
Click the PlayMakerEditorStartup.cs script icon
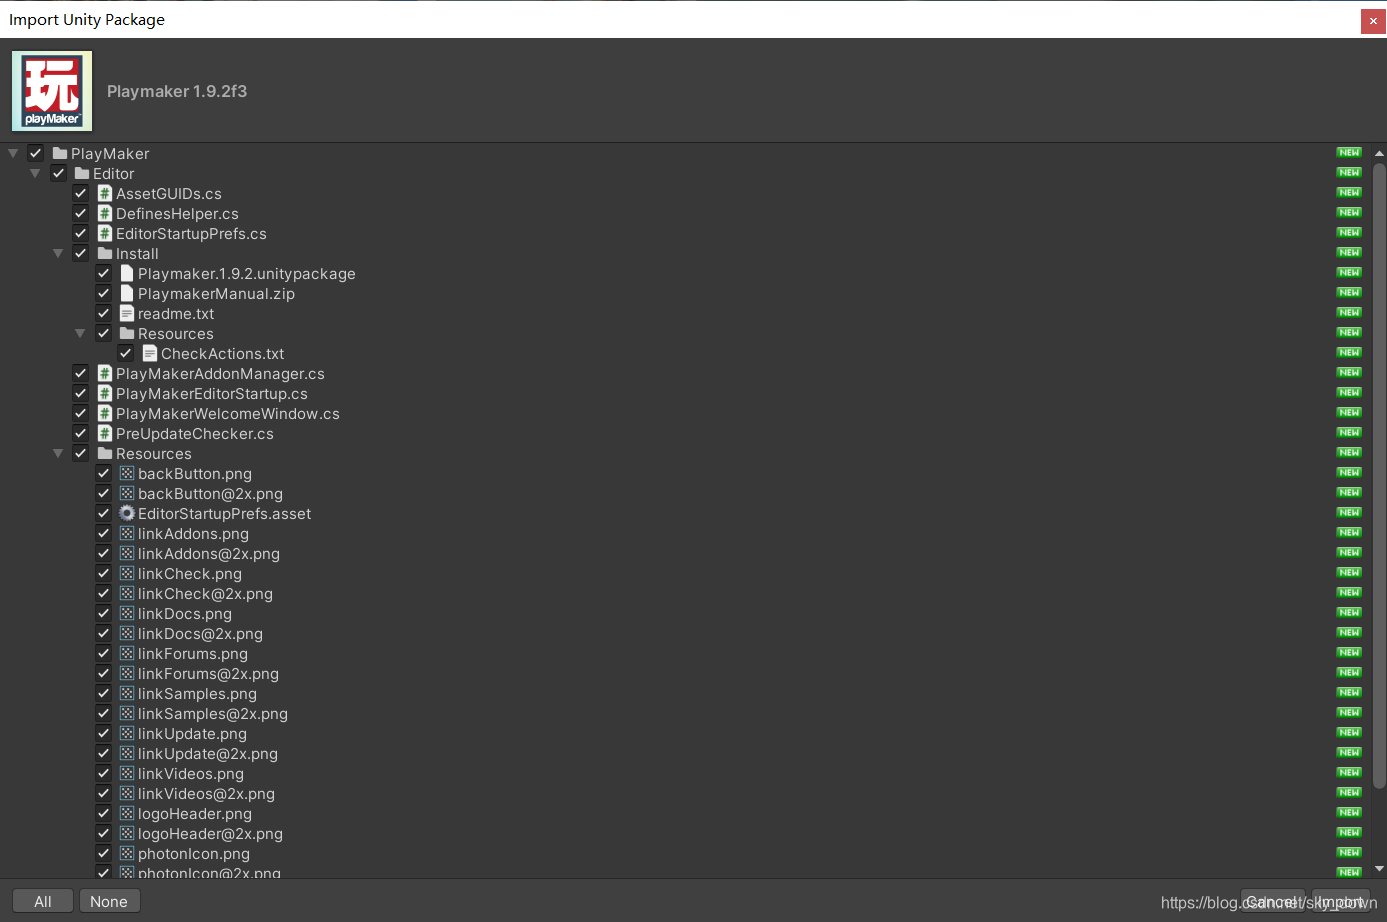[x=104, y=393]
